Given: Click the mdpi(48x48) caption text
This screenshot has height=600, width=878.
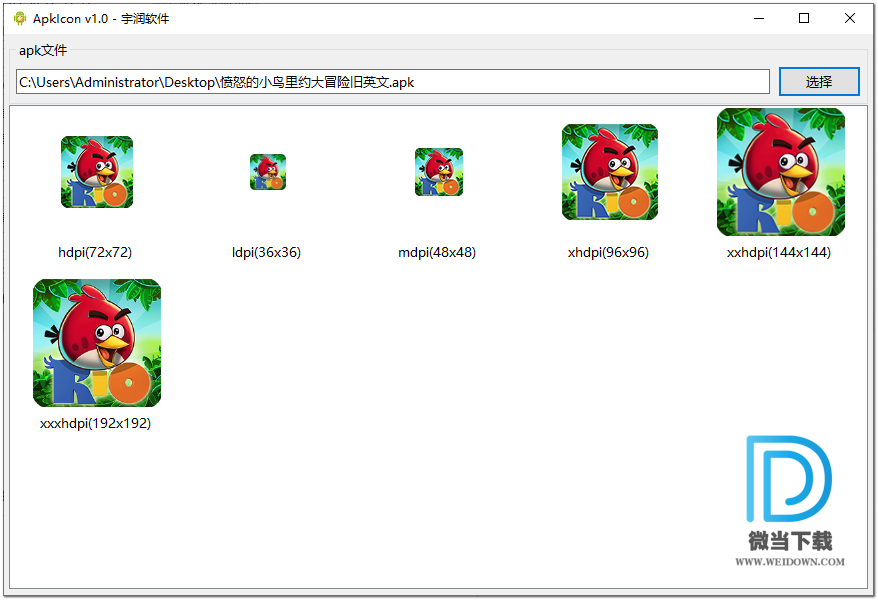Looking at the screenshot, I should pyautogui.click(x=437, y=253).
